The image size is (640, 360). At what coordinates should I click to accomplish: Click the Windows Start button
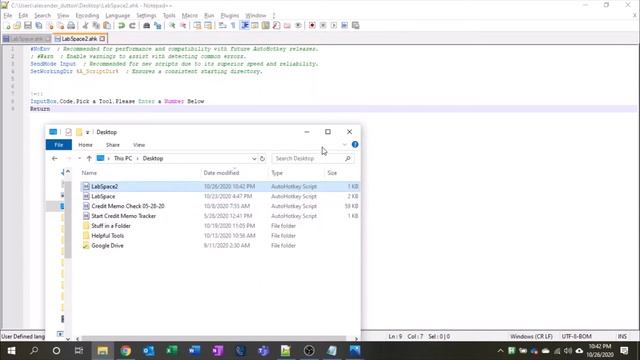pyautogui.click(x=11, y=351)
